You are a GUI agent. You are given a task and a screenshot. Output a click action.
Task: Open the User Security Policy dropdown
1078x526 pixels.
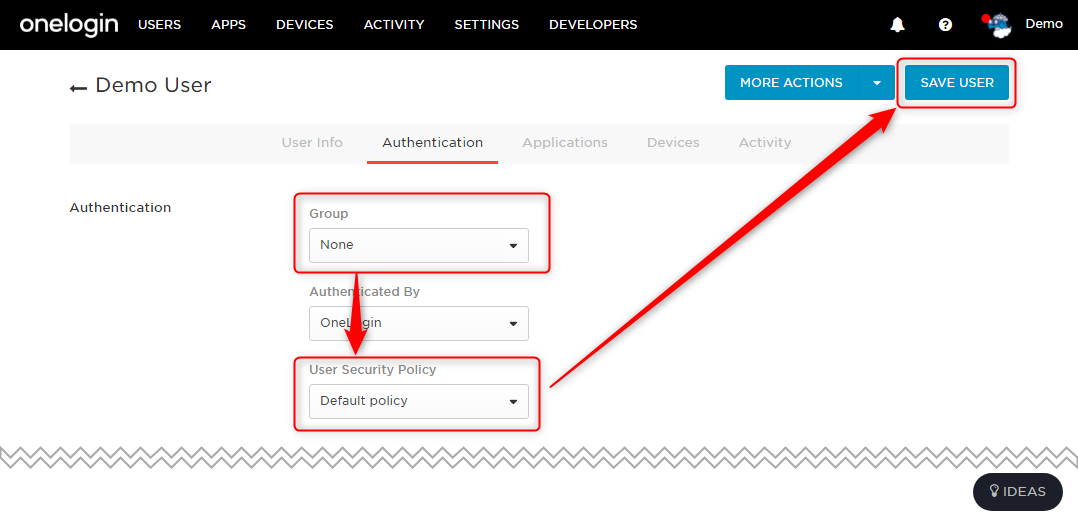click(x=419, y=401)
